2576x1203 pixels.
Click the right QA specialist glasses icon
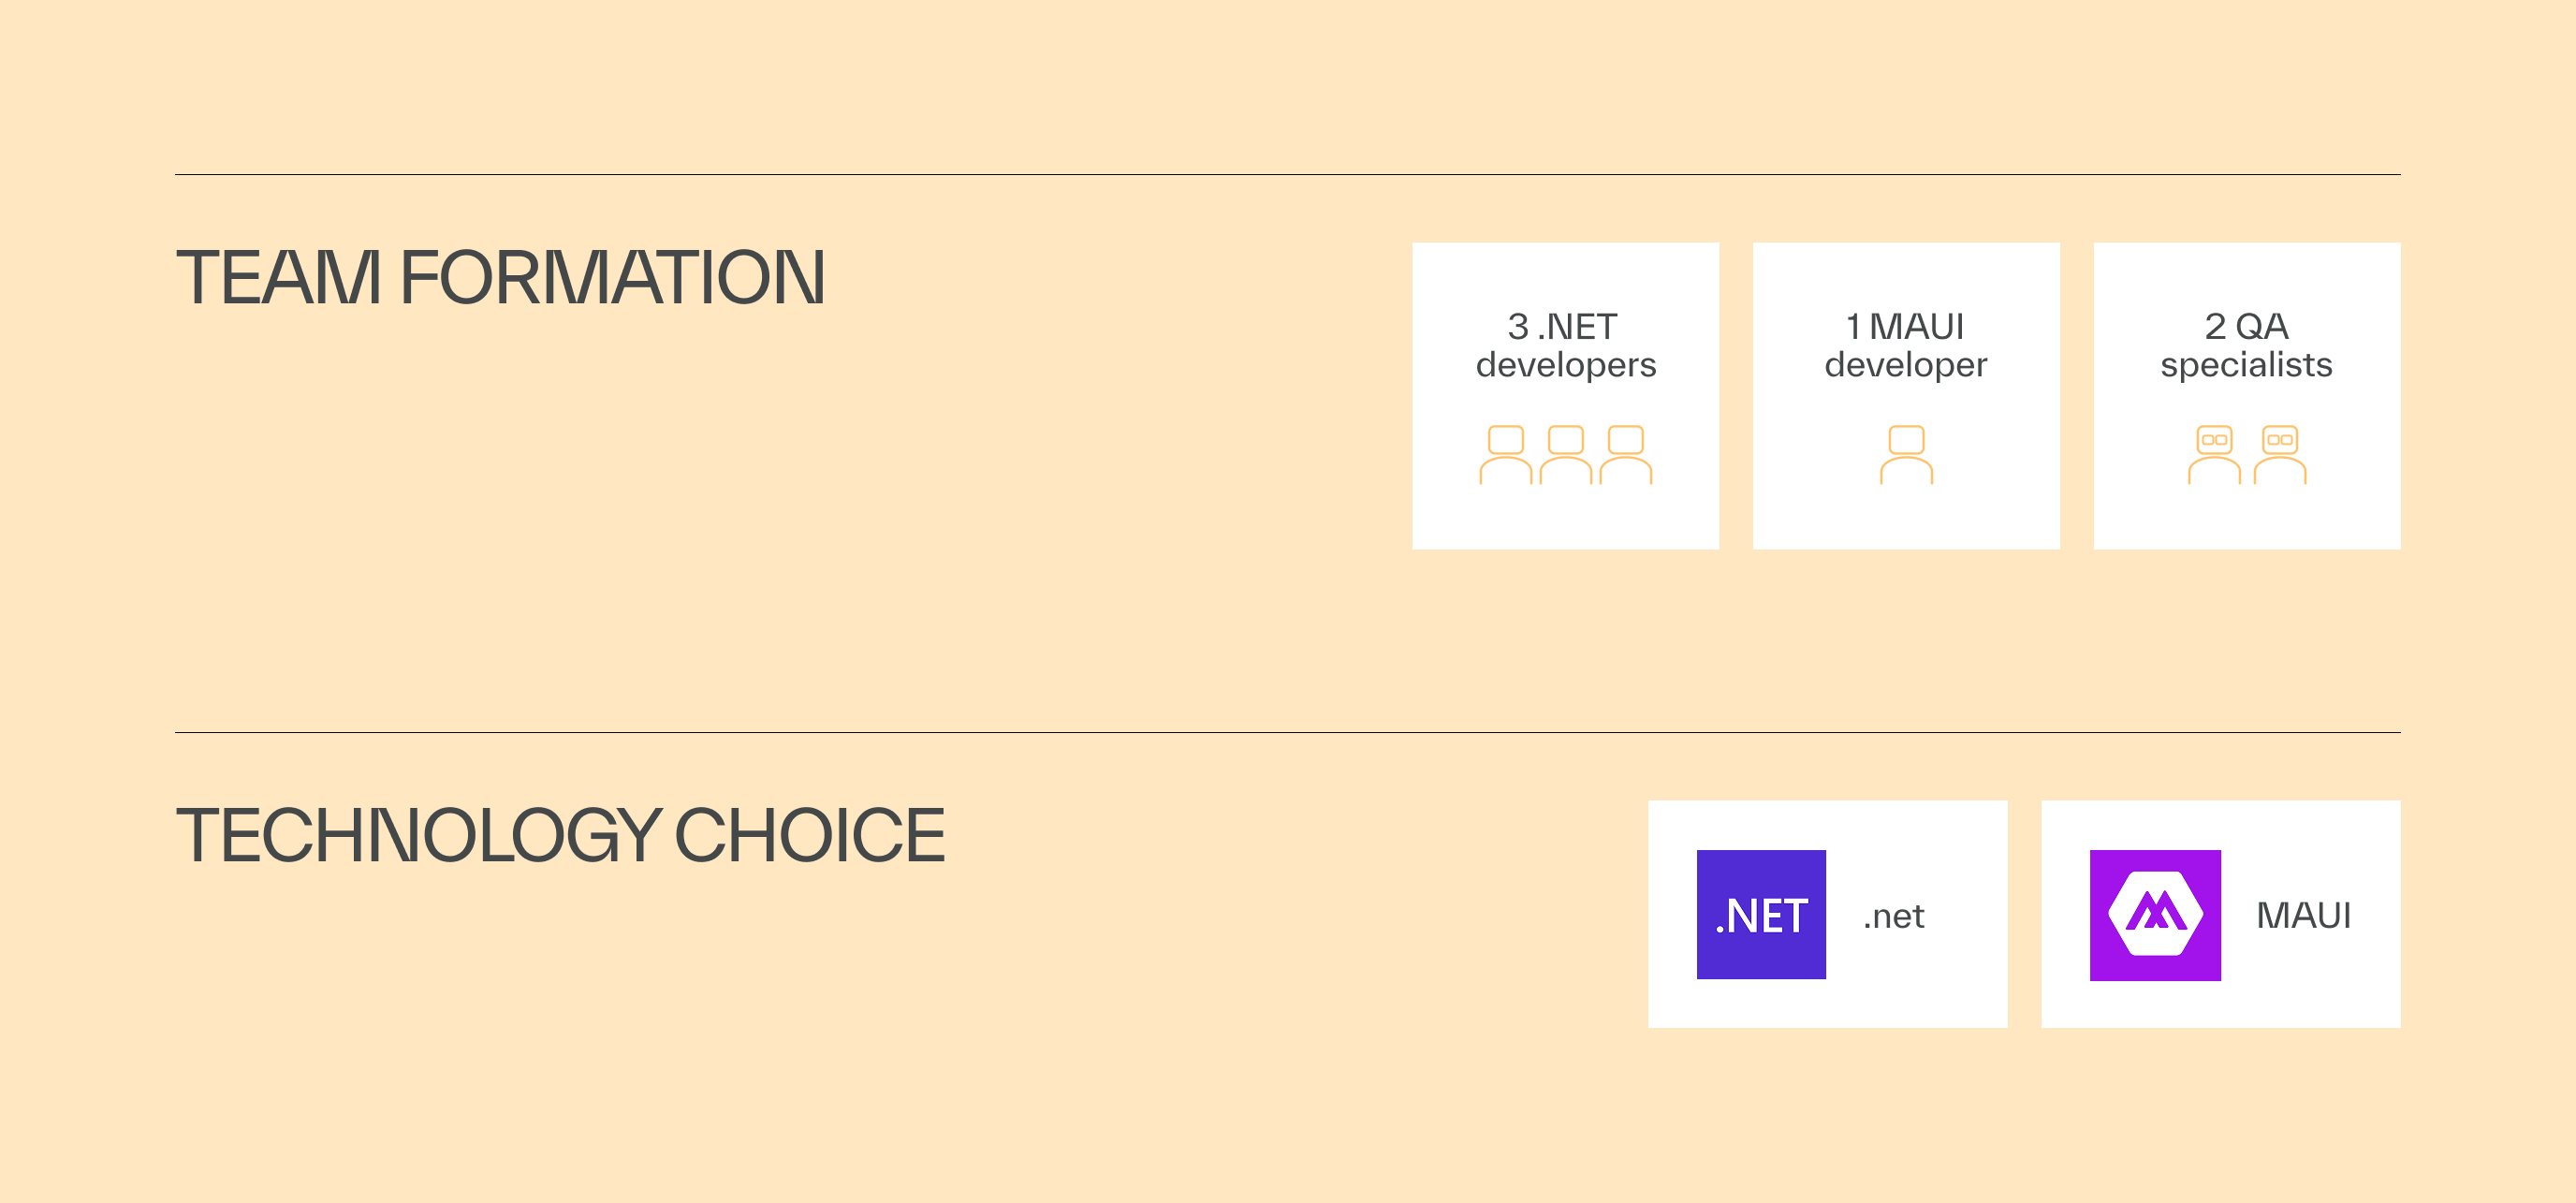[2280, 455]
